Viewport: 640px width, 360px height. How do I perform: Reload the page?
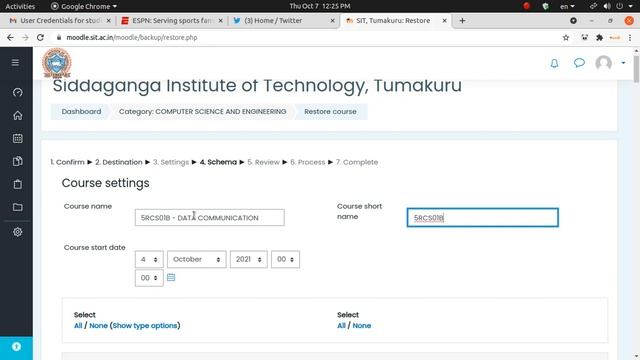pyautogui.click(x=40, y=38)
